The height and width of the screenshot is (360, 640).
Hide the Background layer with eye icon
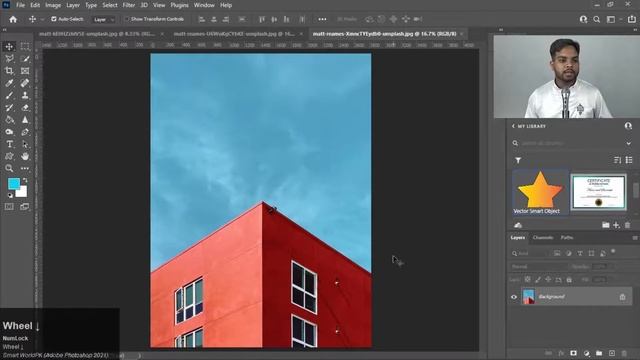coord(514,297)
